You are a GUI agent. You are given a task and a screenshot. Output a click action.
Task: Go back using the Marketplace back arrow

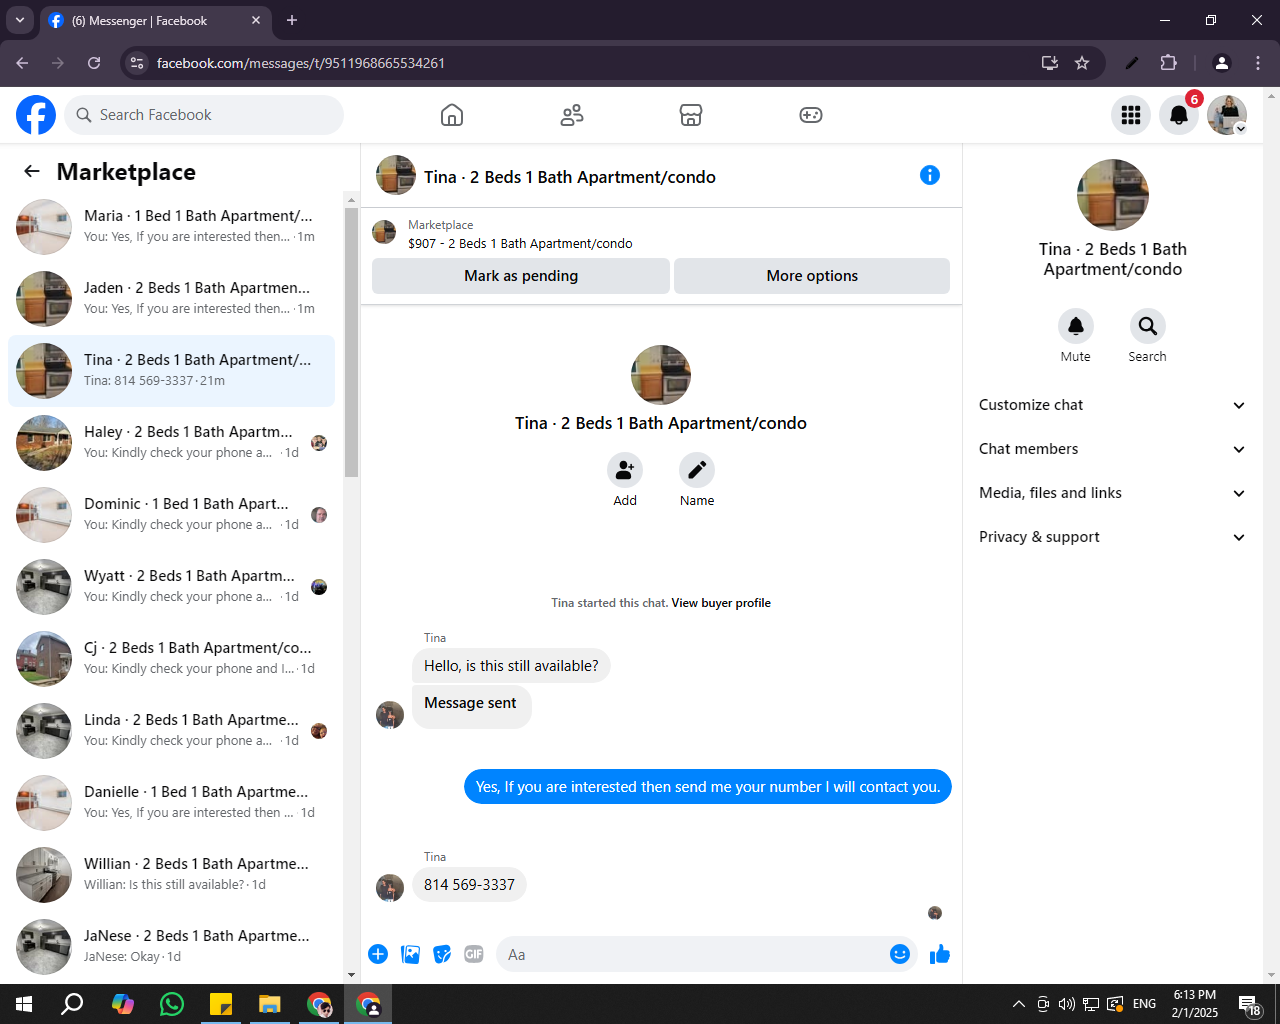[32, 171]
